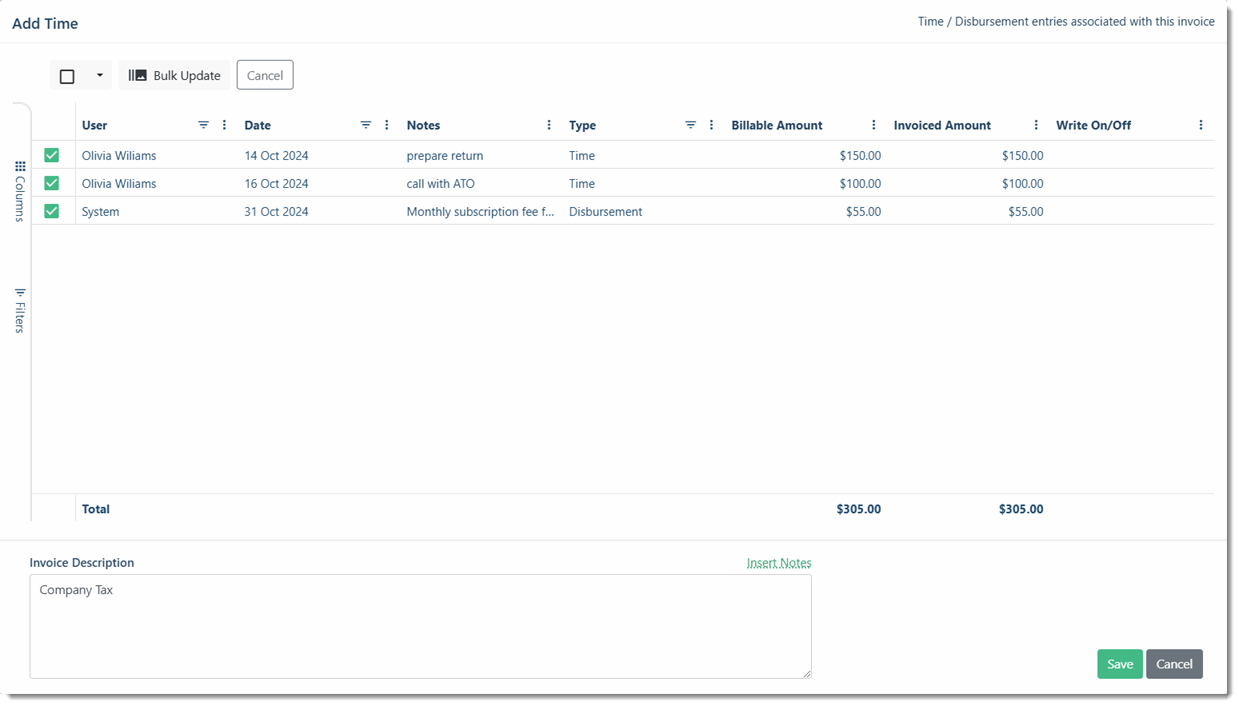Image resolution: width=1239 pixels, height=706 pixels.
Task: Click the 'call with ATO' notes cell
Action: 441,183
